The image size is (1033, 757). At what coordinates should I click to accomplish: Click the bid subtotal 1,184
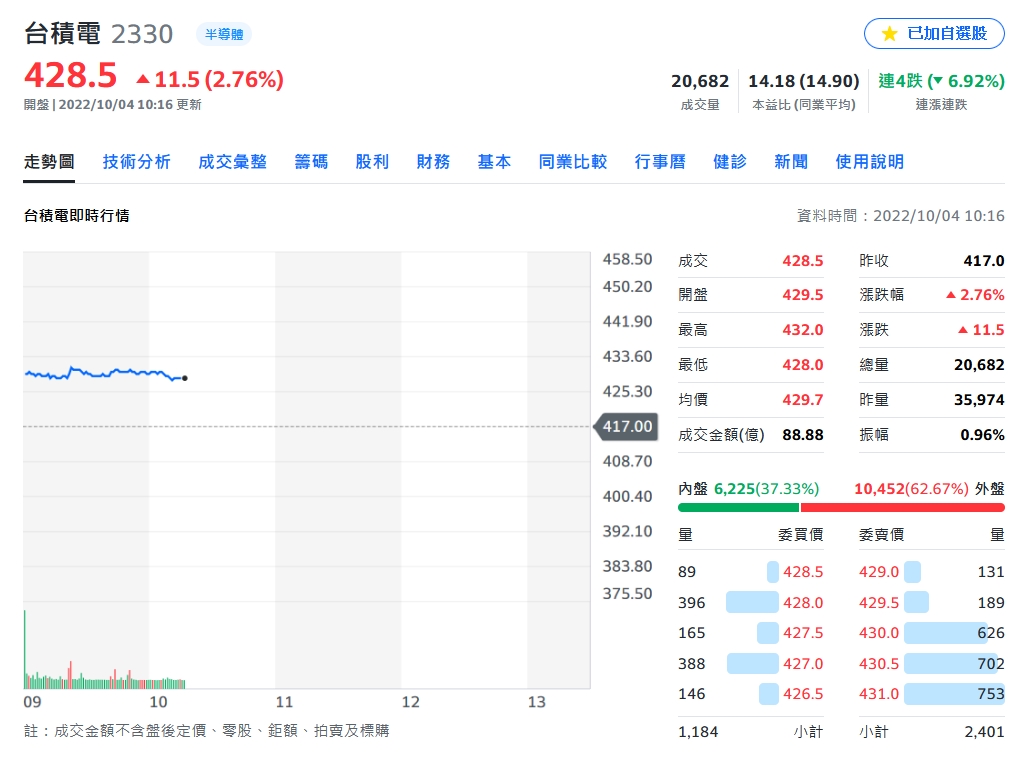698,731
